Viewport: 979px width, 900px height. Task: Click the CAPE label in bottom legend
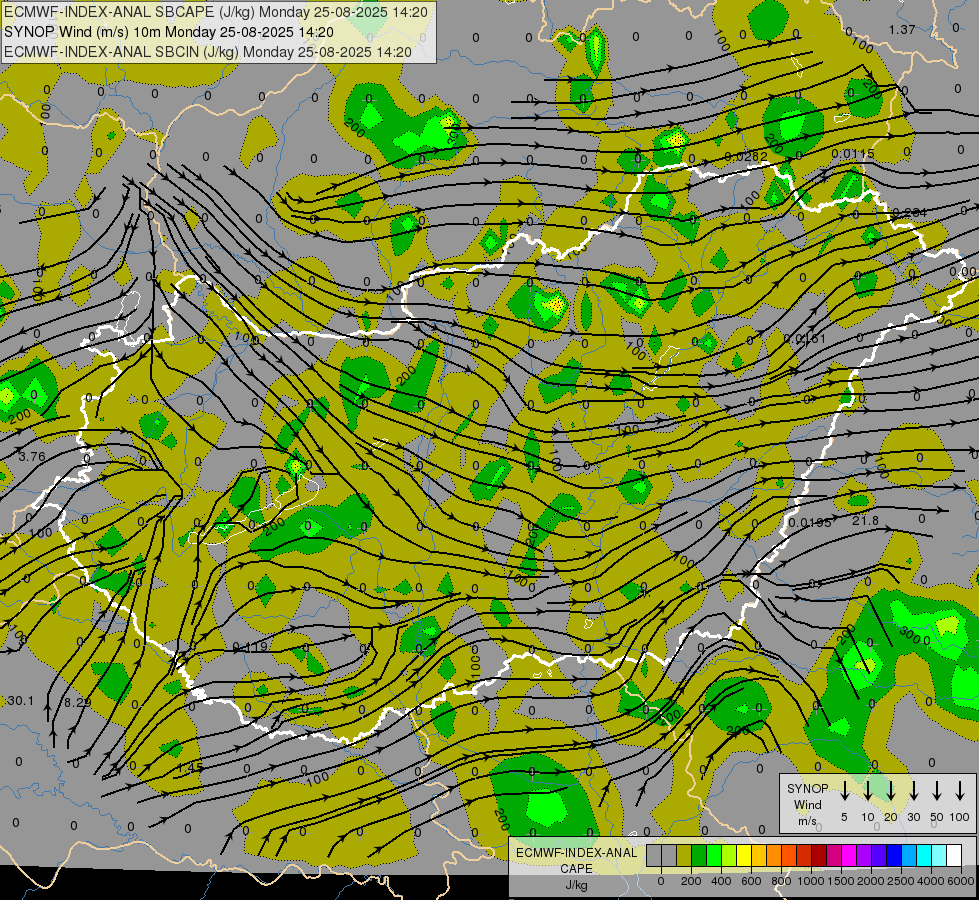pyautogui.click(x=576, y=869)
